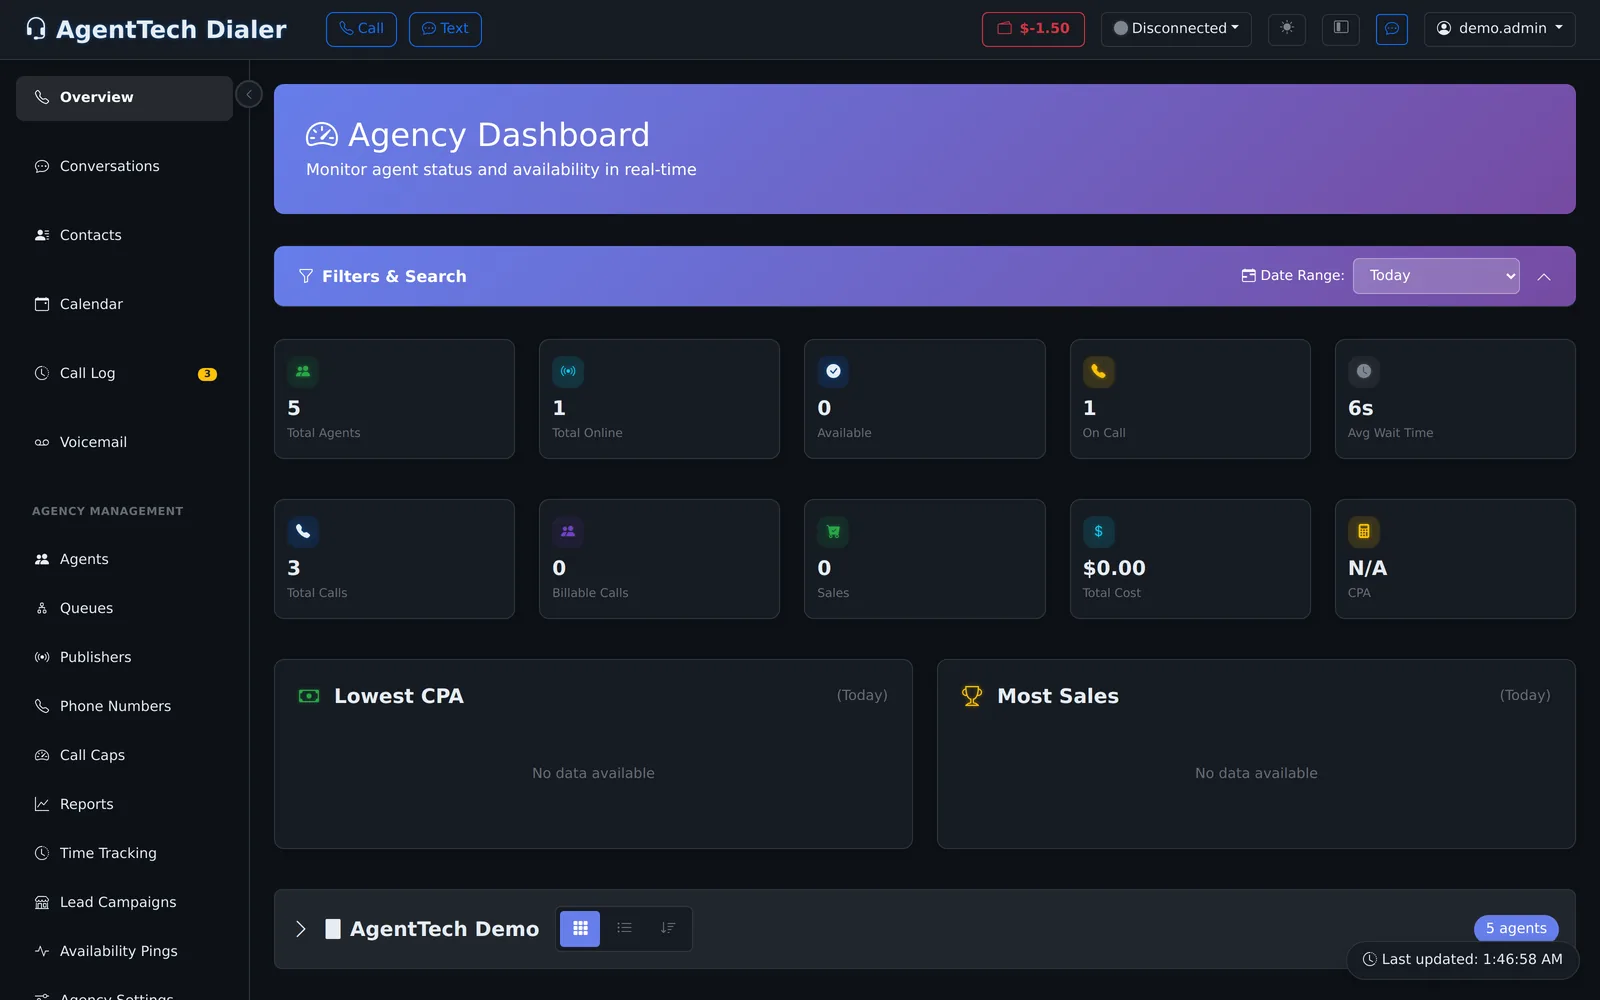Open Time Tracking page
The image size is (1600, 1000).
coord(124,853)
